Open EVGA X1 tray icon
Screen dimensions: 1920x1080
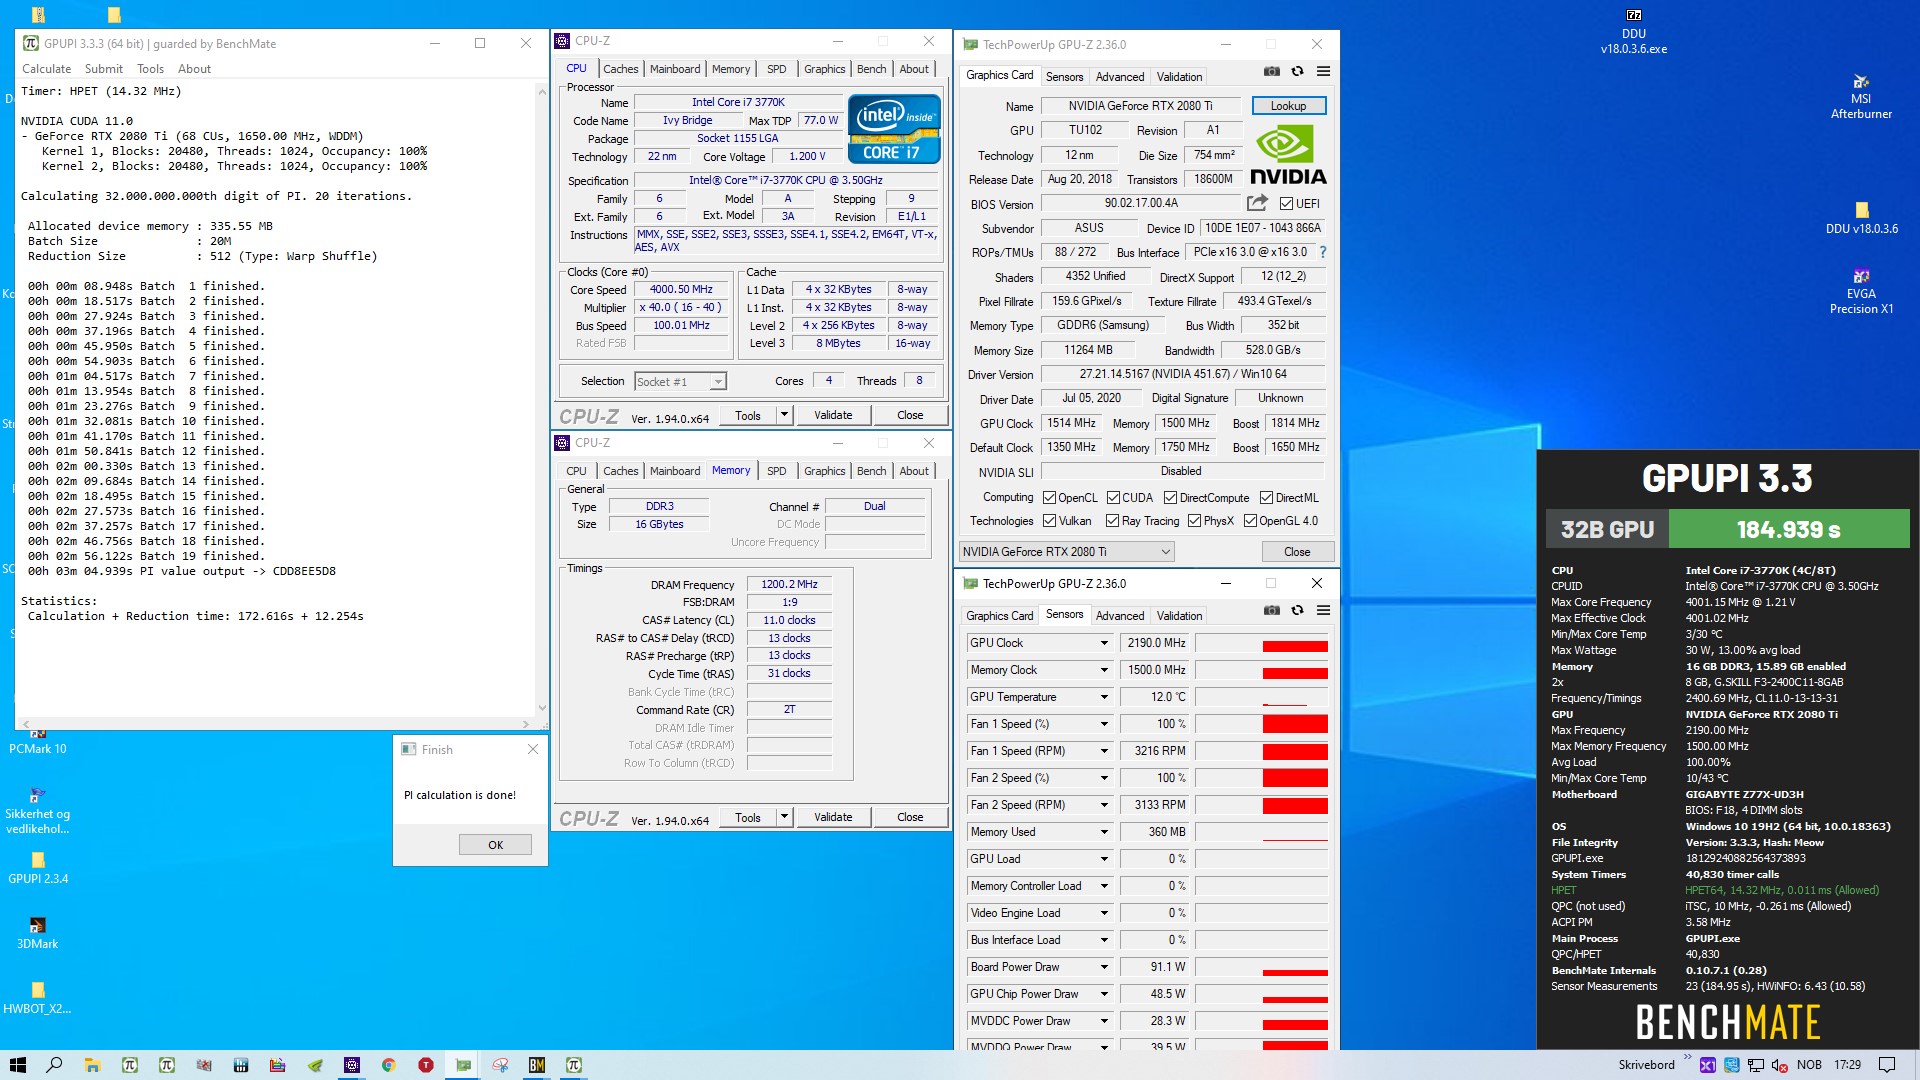click(1707, 1065)
